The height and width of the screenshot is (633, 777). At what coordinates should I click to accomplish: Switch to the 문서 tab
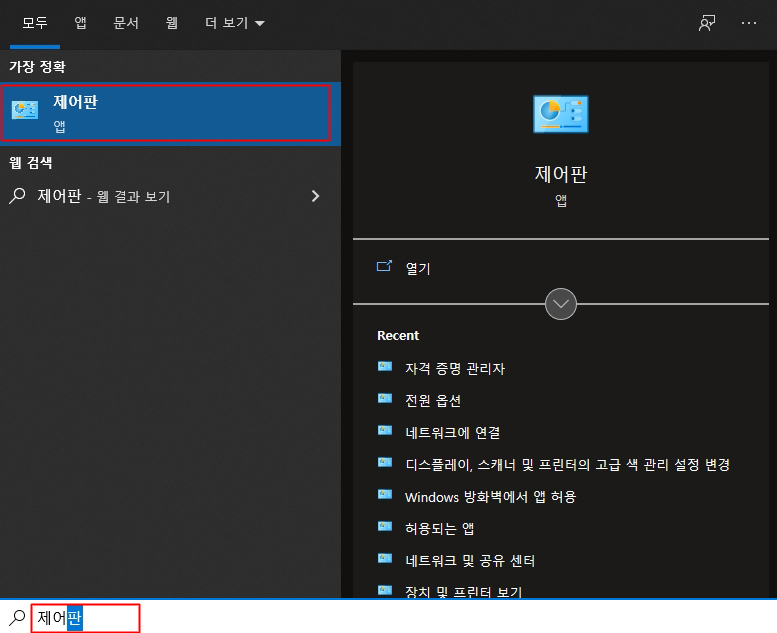[126, 23]
